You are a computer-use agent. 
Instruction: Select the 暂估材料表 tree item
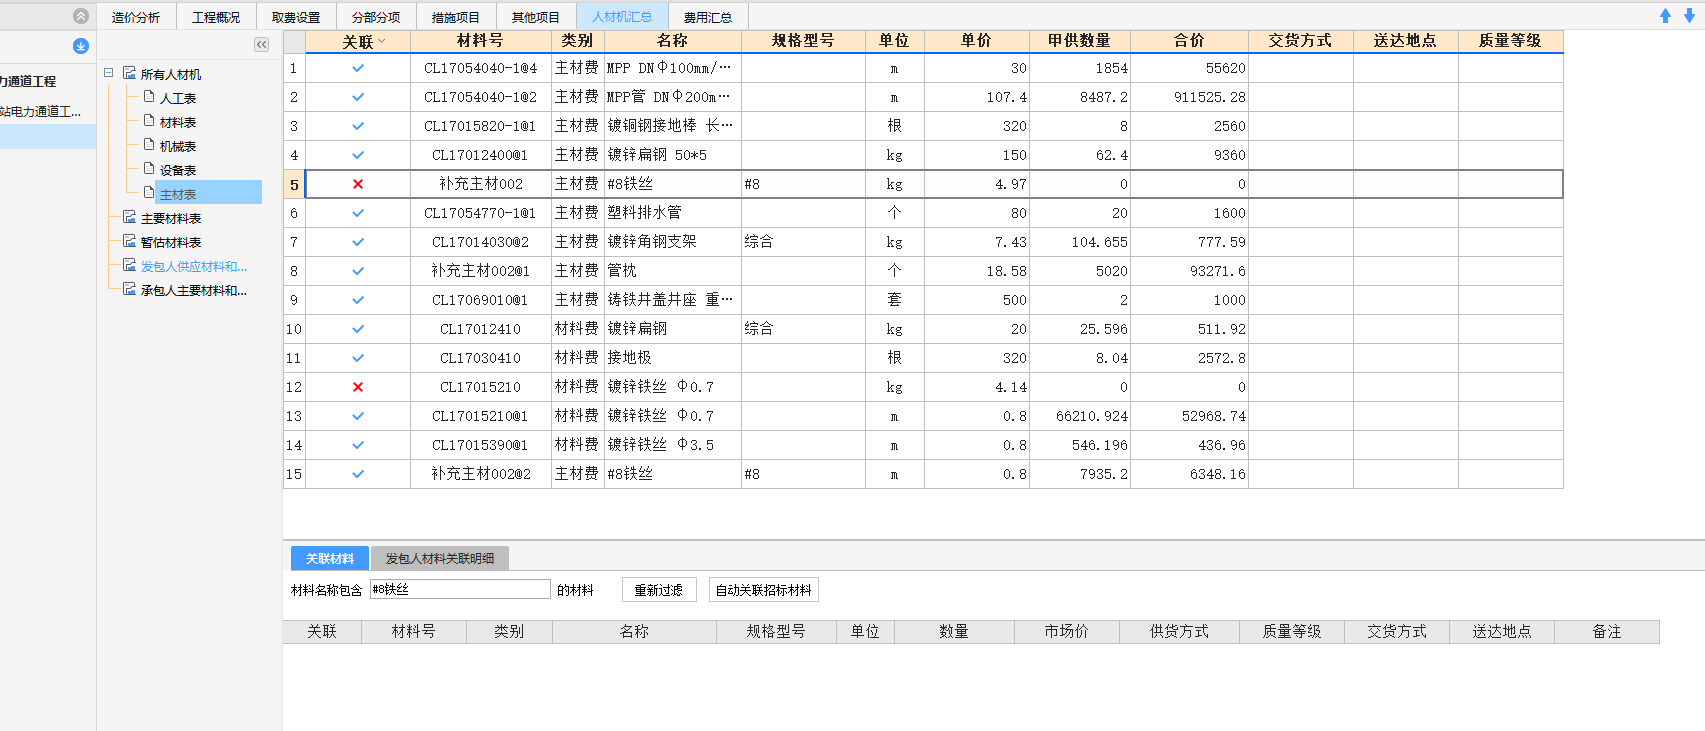(171, 242)
